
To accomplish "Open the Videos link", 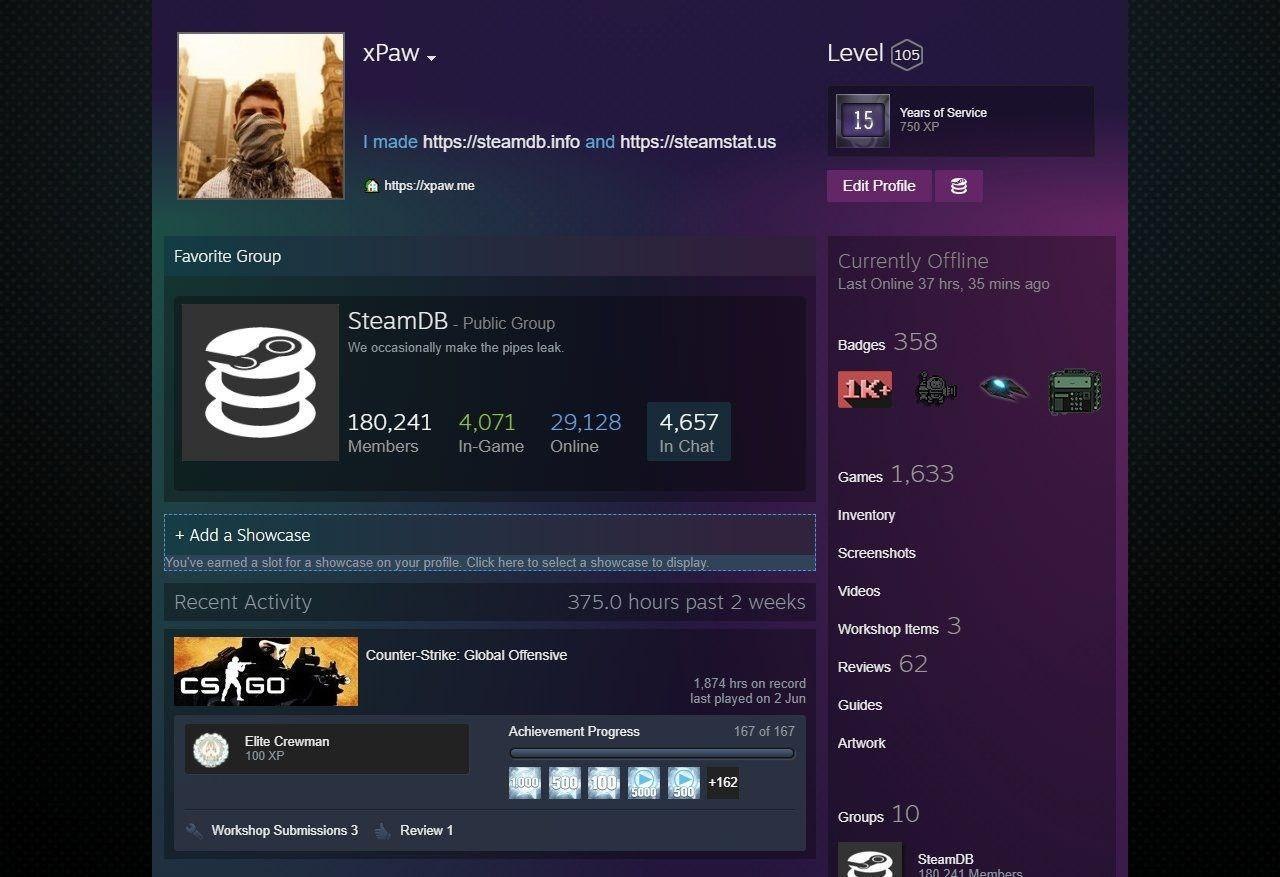I will click(859, 591).
